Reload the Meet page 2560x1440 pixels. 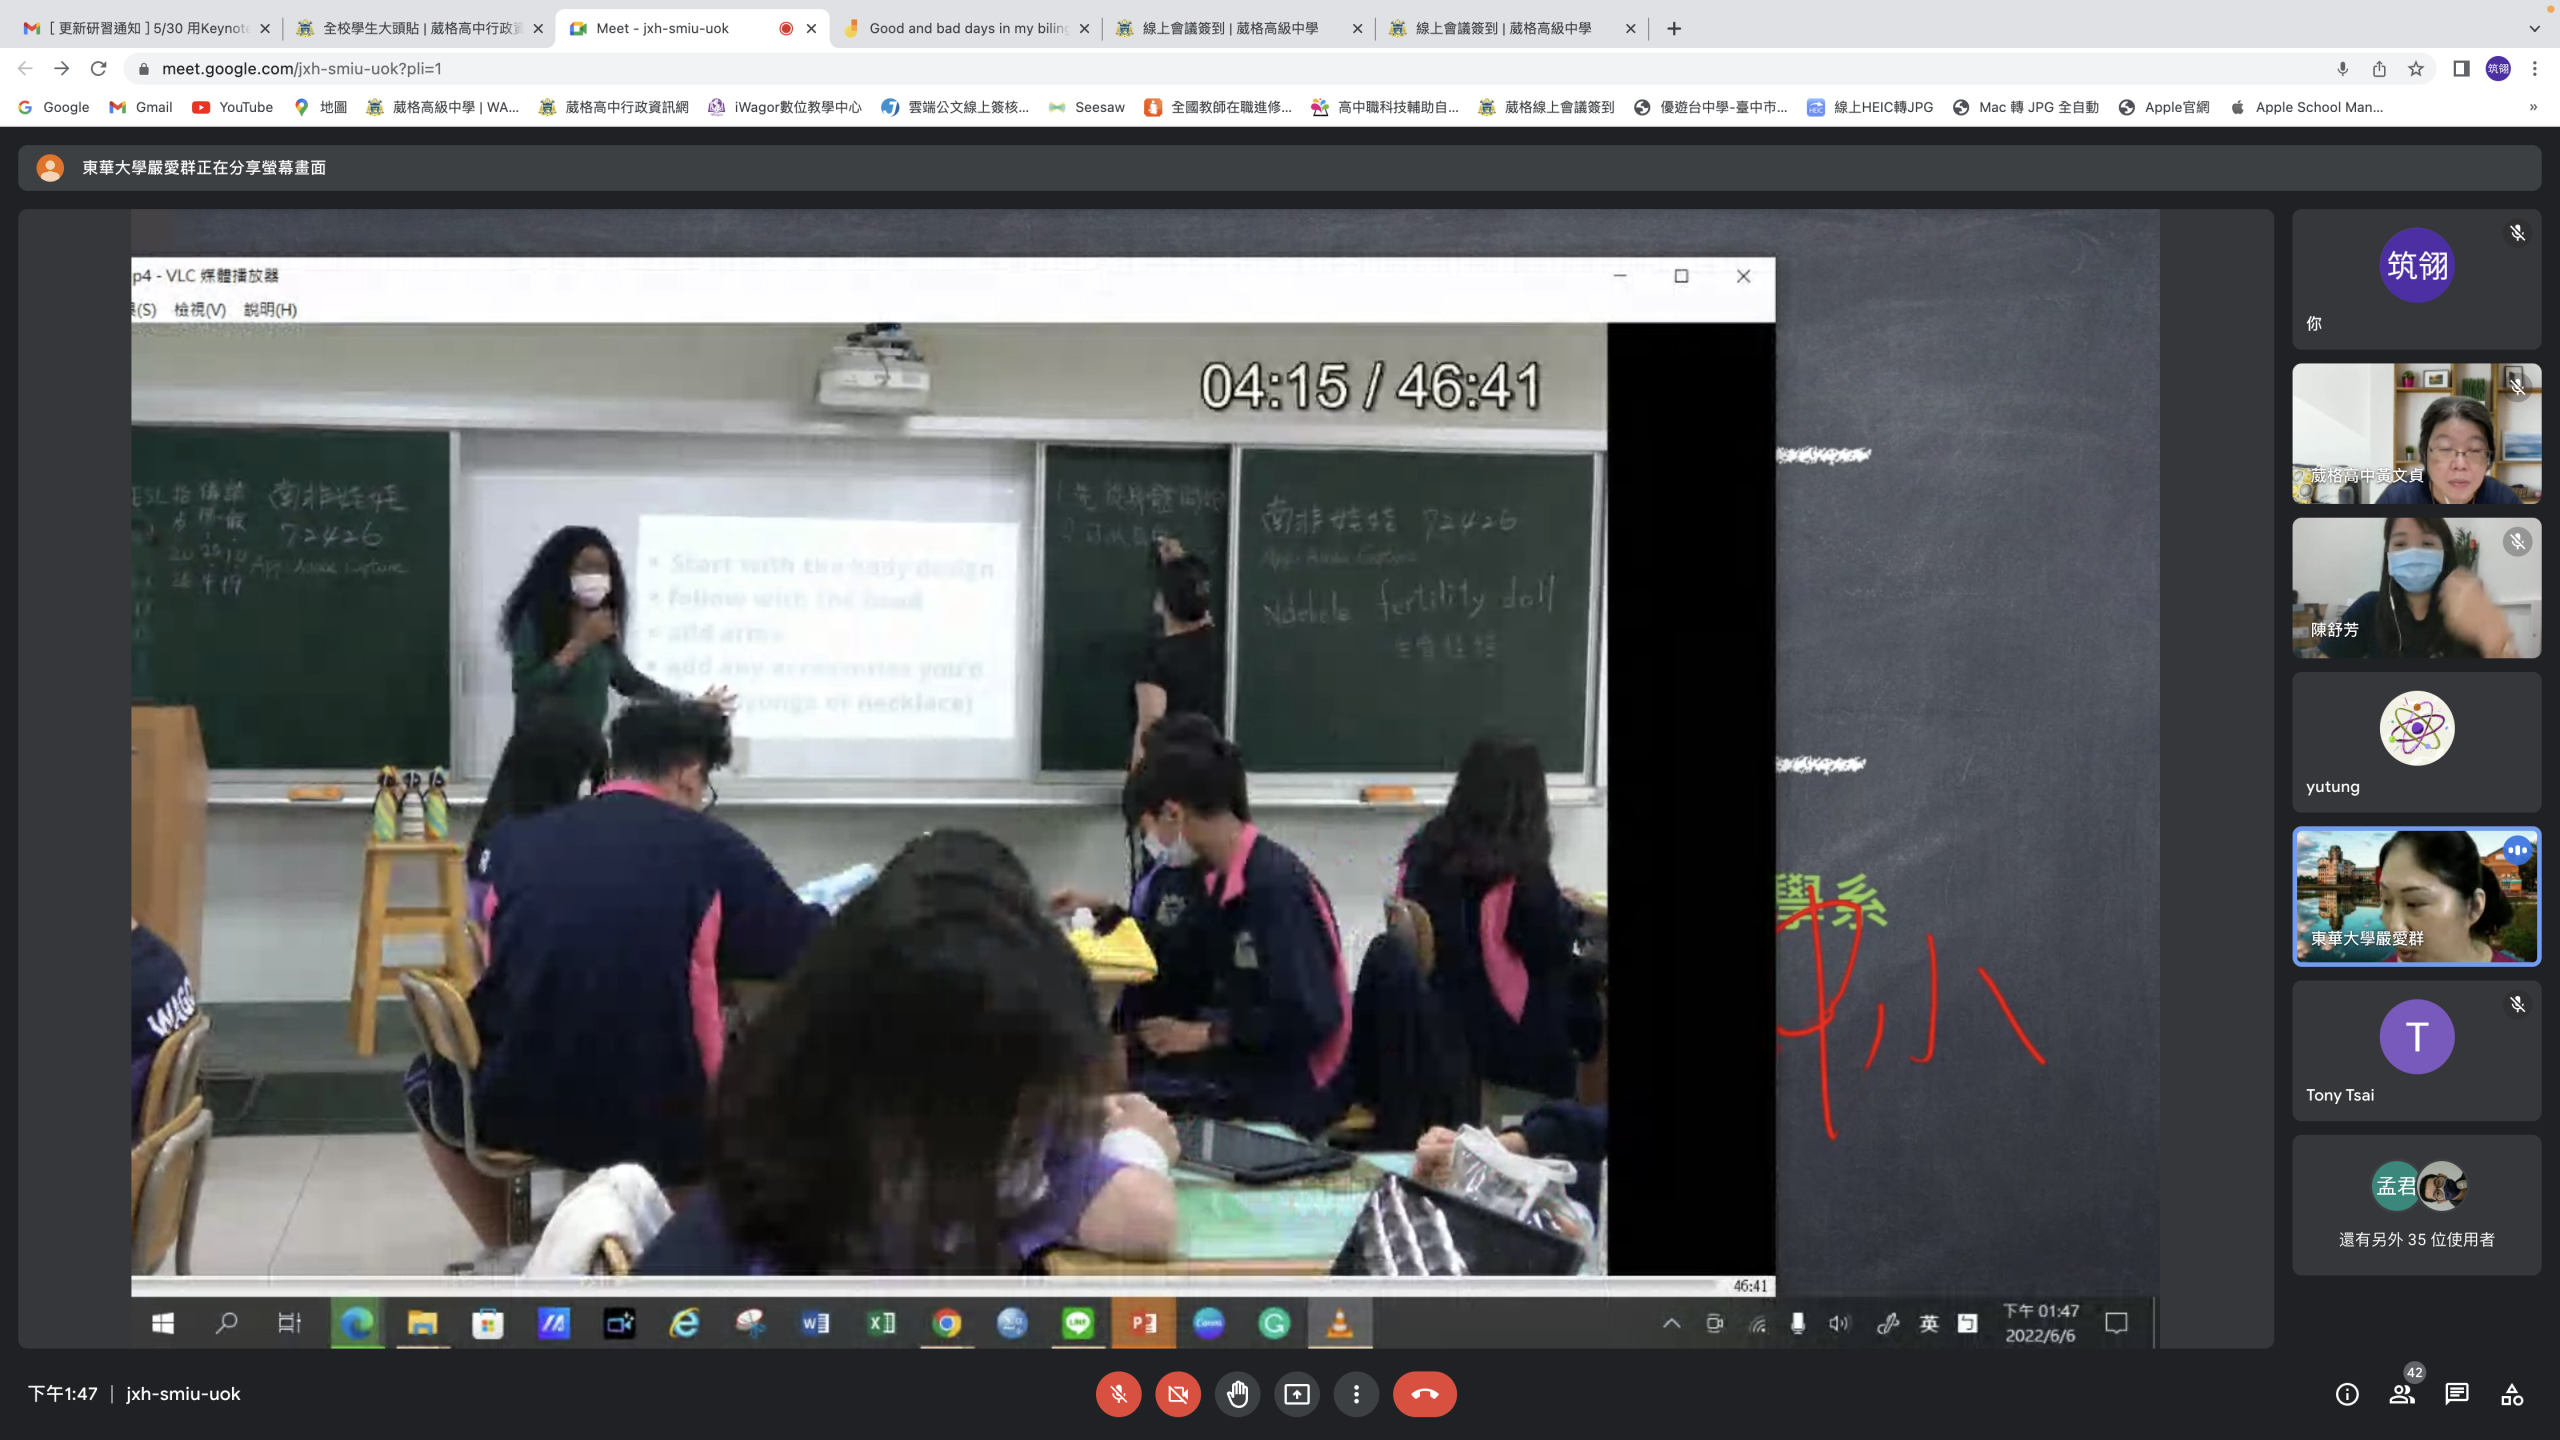[x=98, y=69]
